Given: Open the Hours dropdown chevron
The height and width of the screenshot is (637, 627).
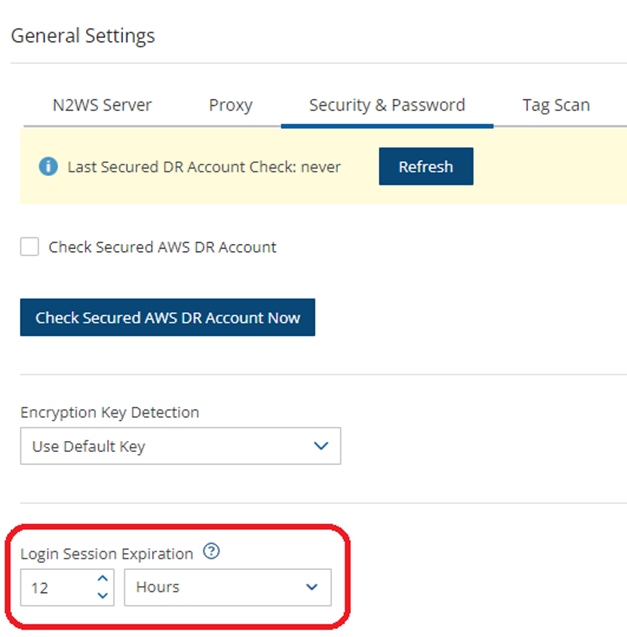Looking at the screenshot, I should (312, 587).
